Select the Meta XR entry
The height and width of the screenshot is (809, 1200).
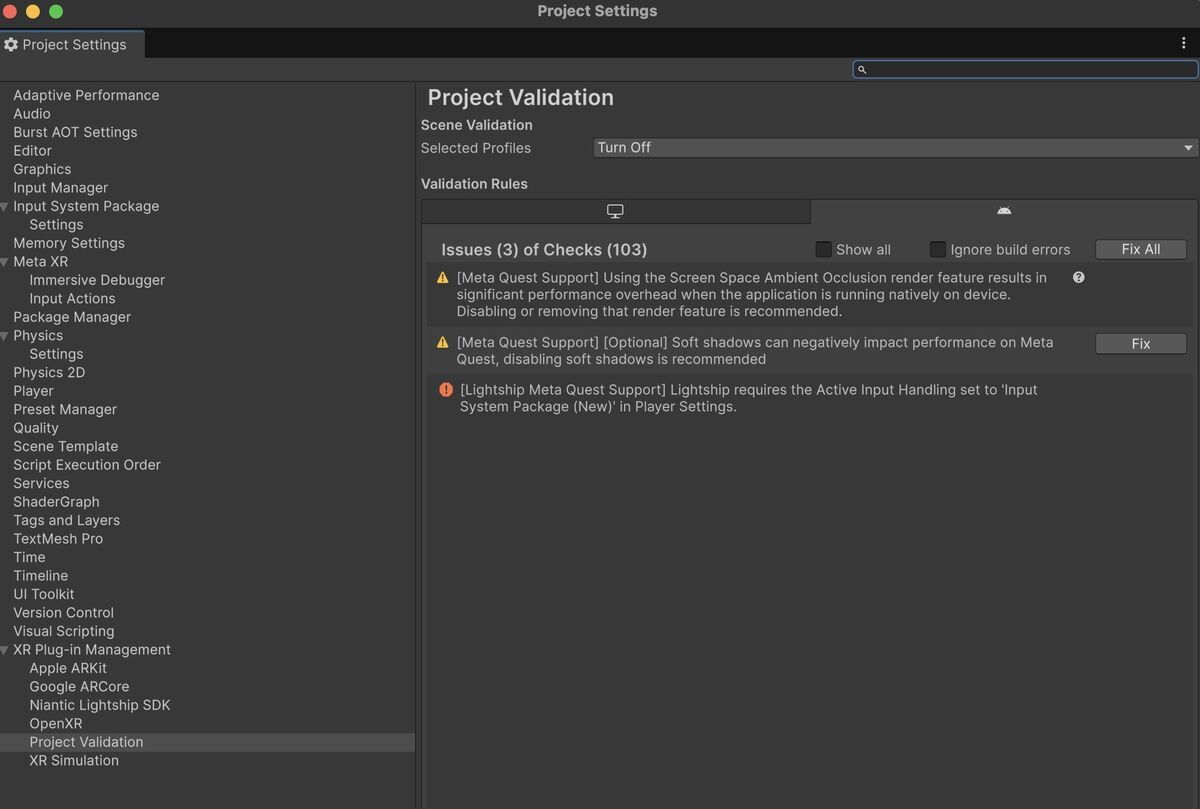click(x=41, y=262)
